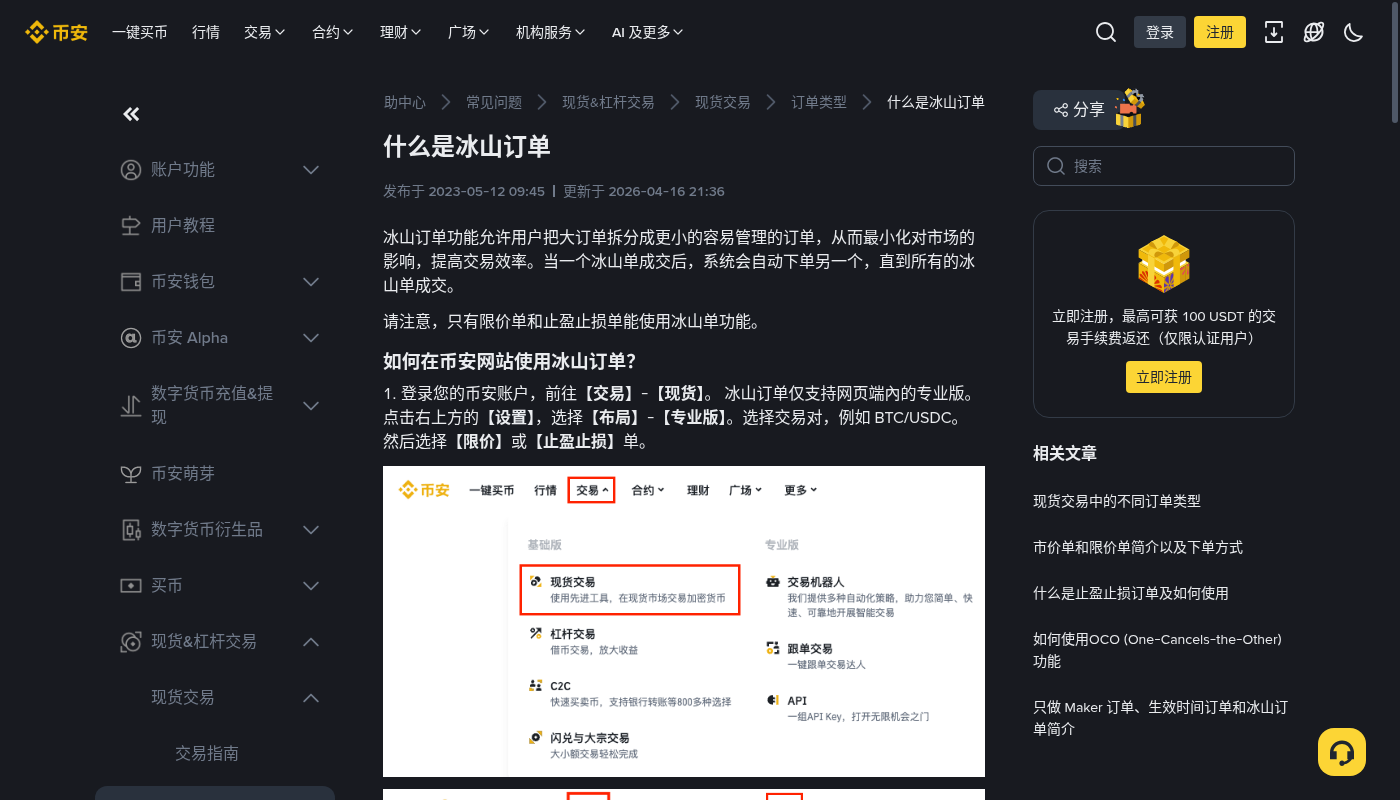Image resolution: width=1400 pixels, height=800 pixels.
Task: Click the 币安萌芽 sprout icon
Action: [131, 474]
